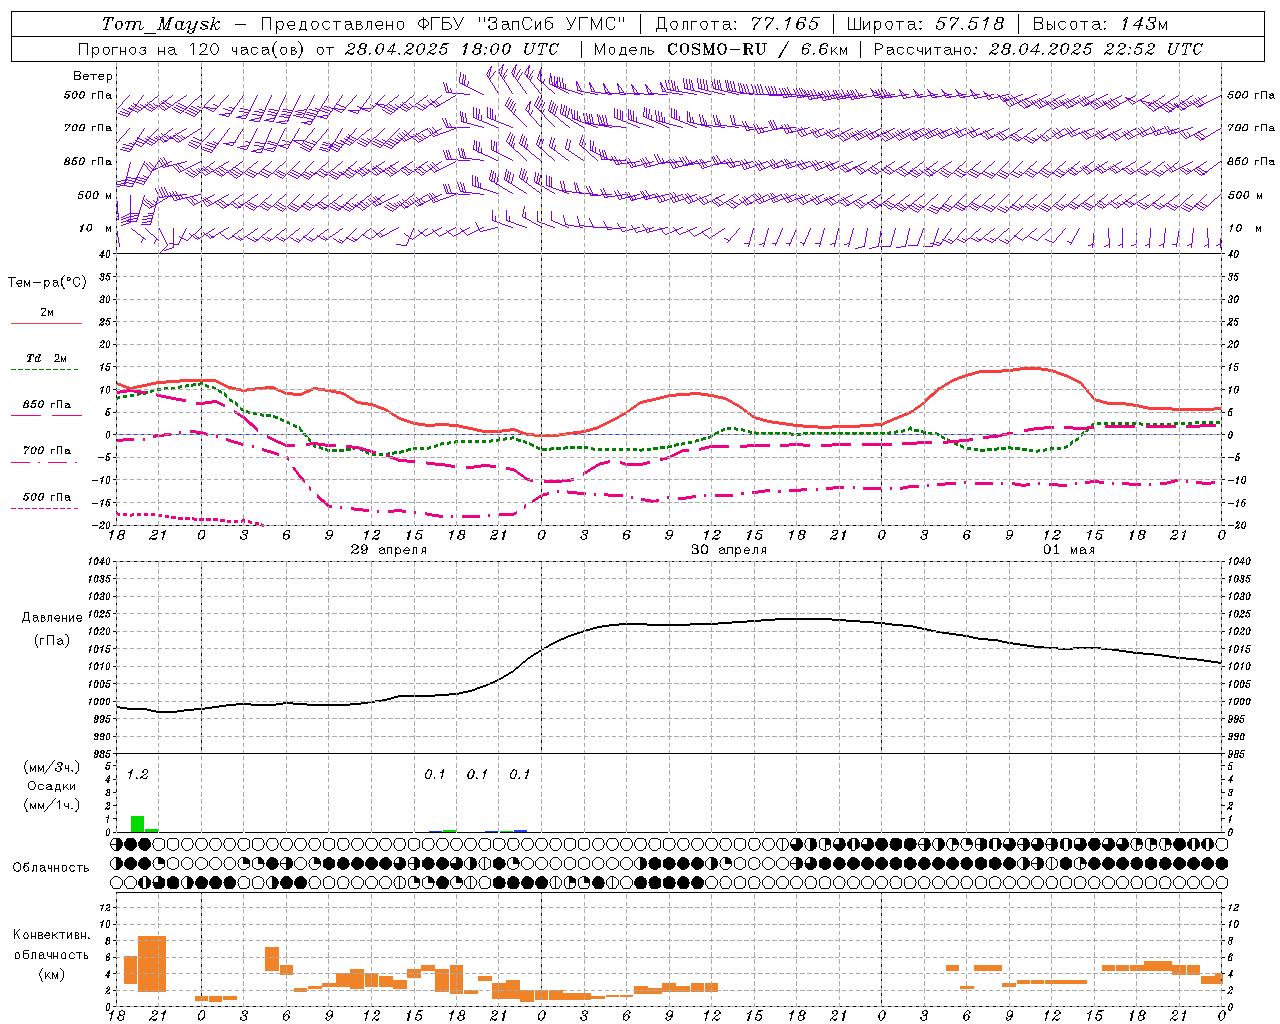Viewport: 1280px width, 1024px height.
Task: Click the 1.2 precipitation amount value
Action: [x=137, y=775]
